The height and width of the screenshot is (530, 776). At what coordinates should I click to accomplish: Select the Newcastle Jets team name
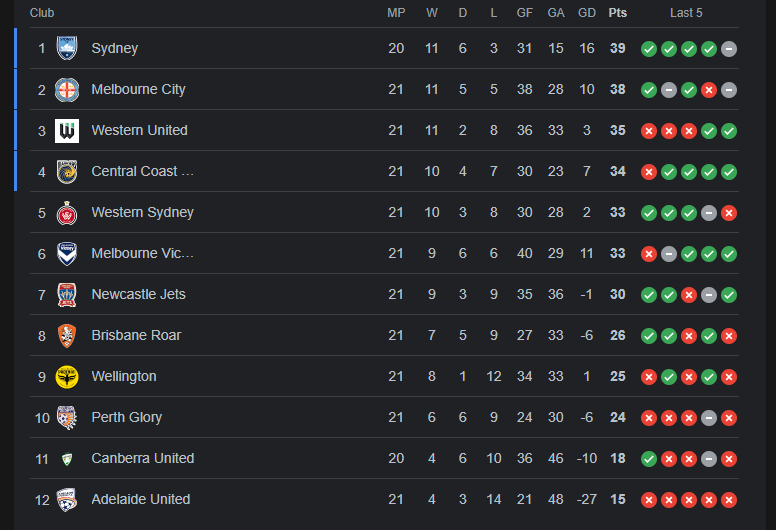[138, 294]
